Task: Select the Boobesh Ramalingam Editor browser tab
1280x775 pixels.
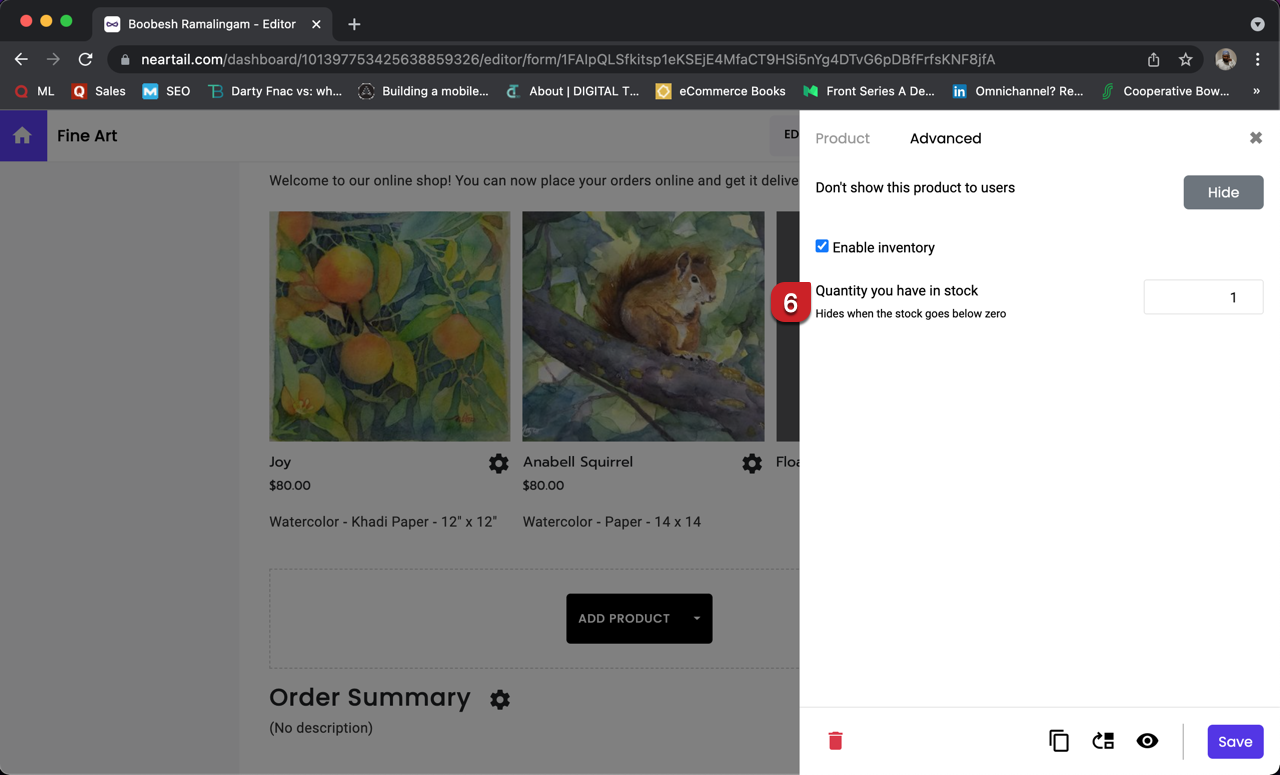Action: pyautogui.click(x=210, y=23)
